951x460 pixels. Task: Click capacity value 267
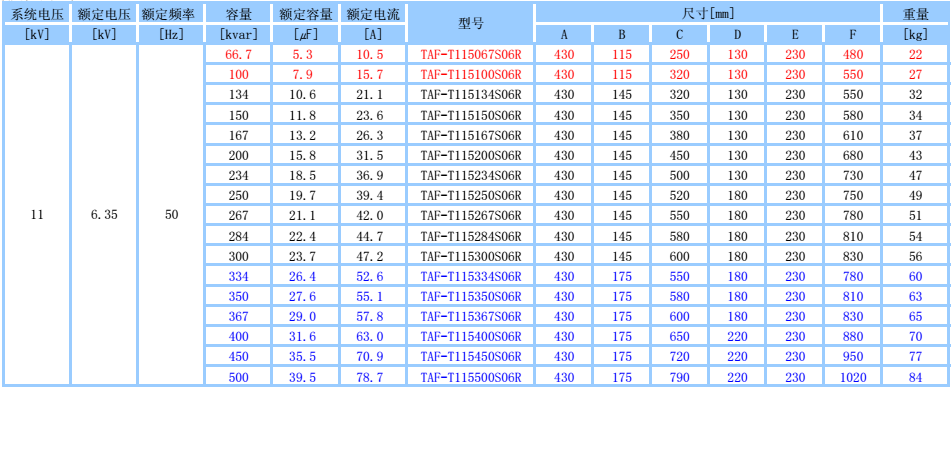click(x=238, y=216)
